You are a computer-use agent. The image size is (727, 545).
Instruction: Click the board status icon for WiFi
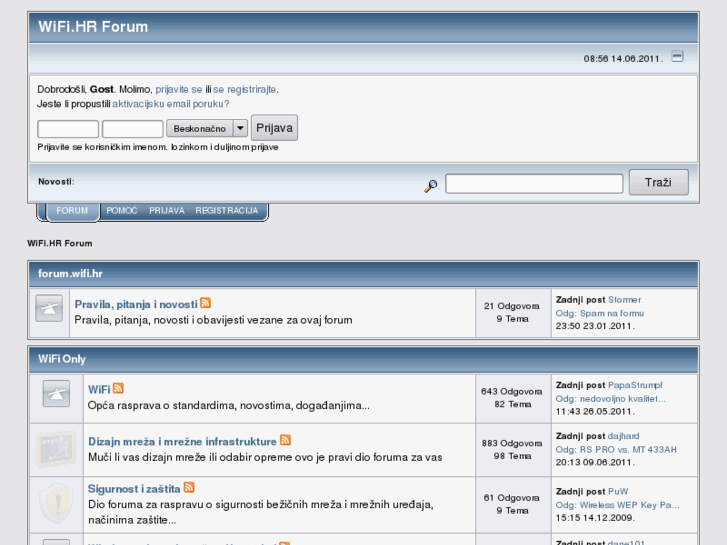(56, 394)
